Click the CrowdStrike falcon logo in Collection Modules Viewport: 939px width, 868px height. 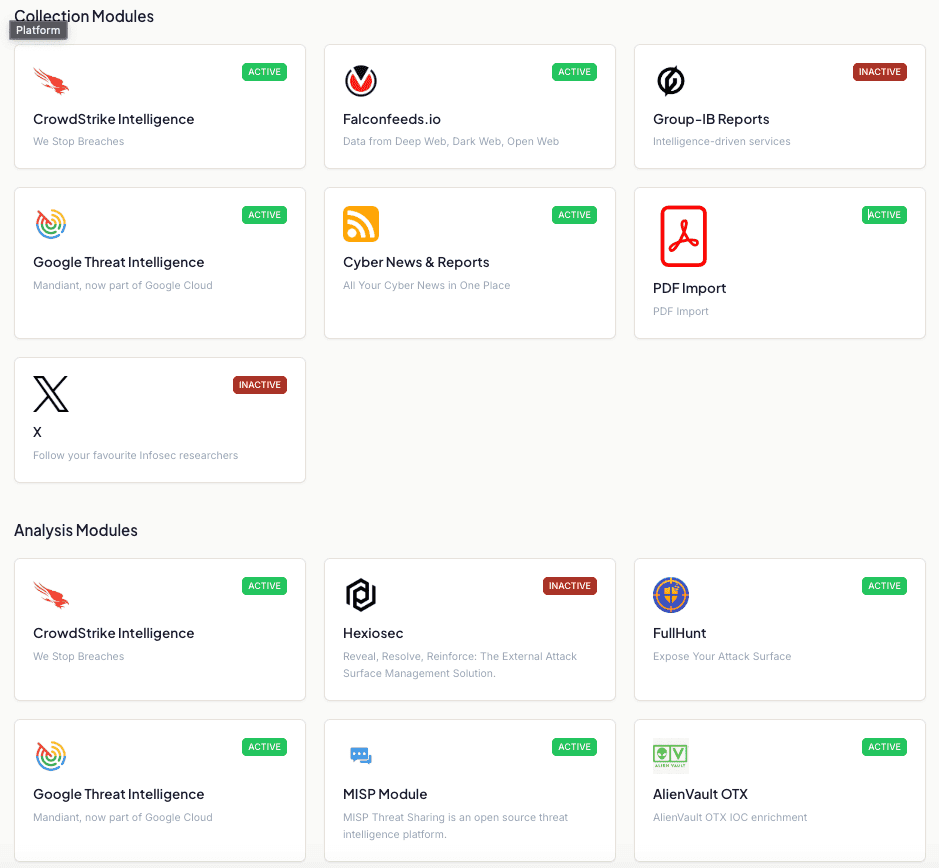[51, 81]
